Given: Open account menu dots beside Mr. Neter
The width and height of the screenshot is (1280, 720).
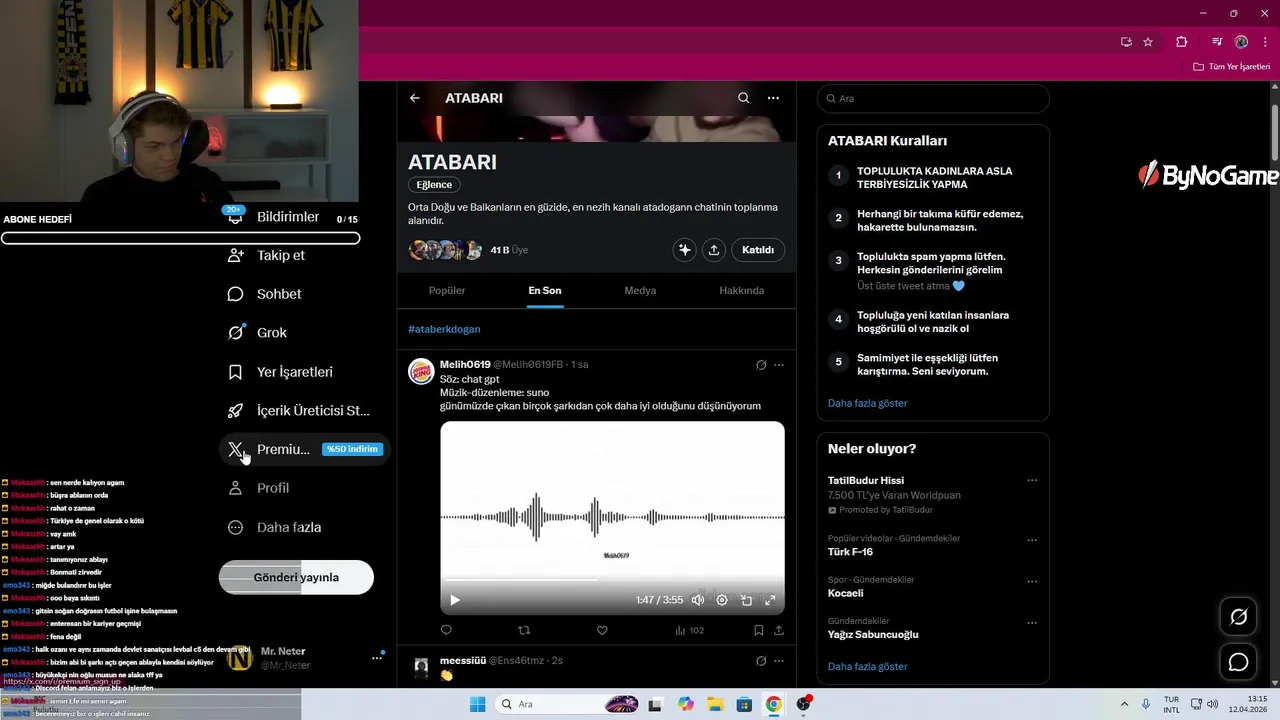Looking at the screenshot, I should click(377, 657).
